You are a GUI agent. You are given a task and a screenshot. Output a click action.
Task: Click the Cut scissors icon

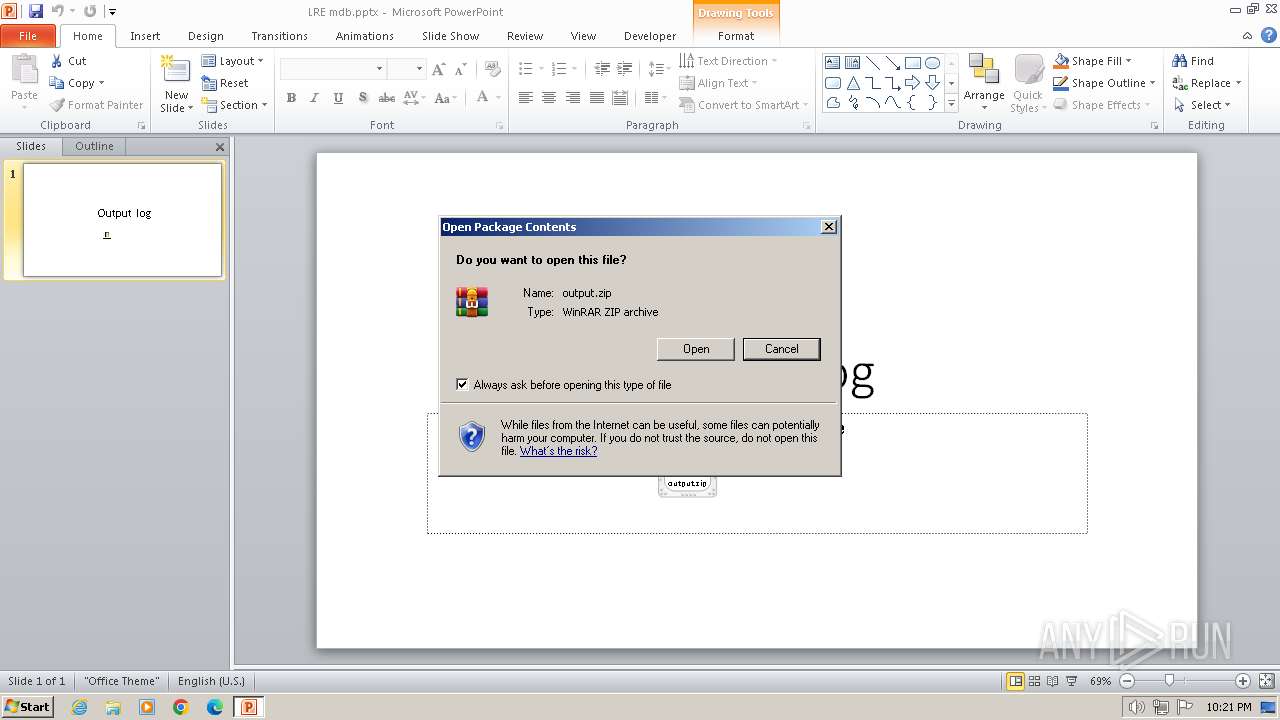pyautogui.click(x=57, y=61)
